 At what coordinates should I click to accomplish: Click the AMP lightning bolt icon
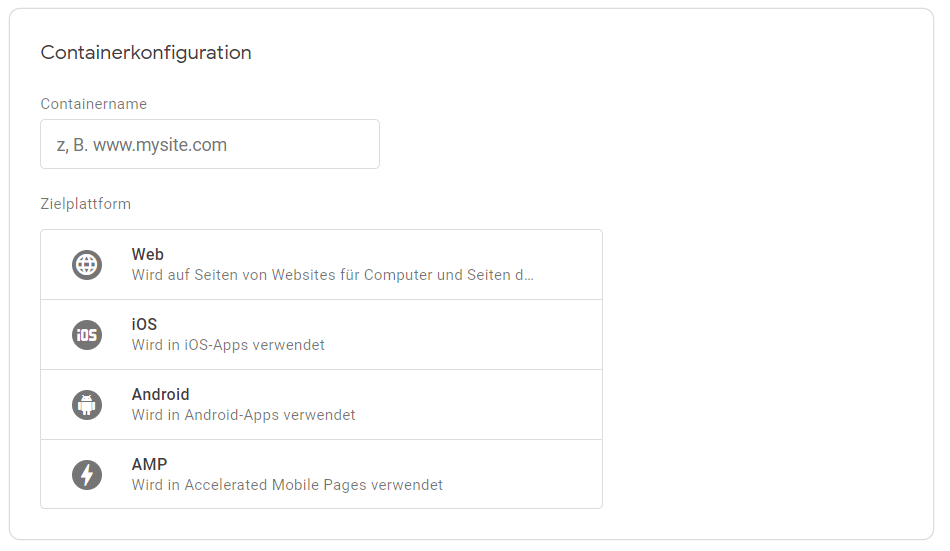[x=87, y=475]
